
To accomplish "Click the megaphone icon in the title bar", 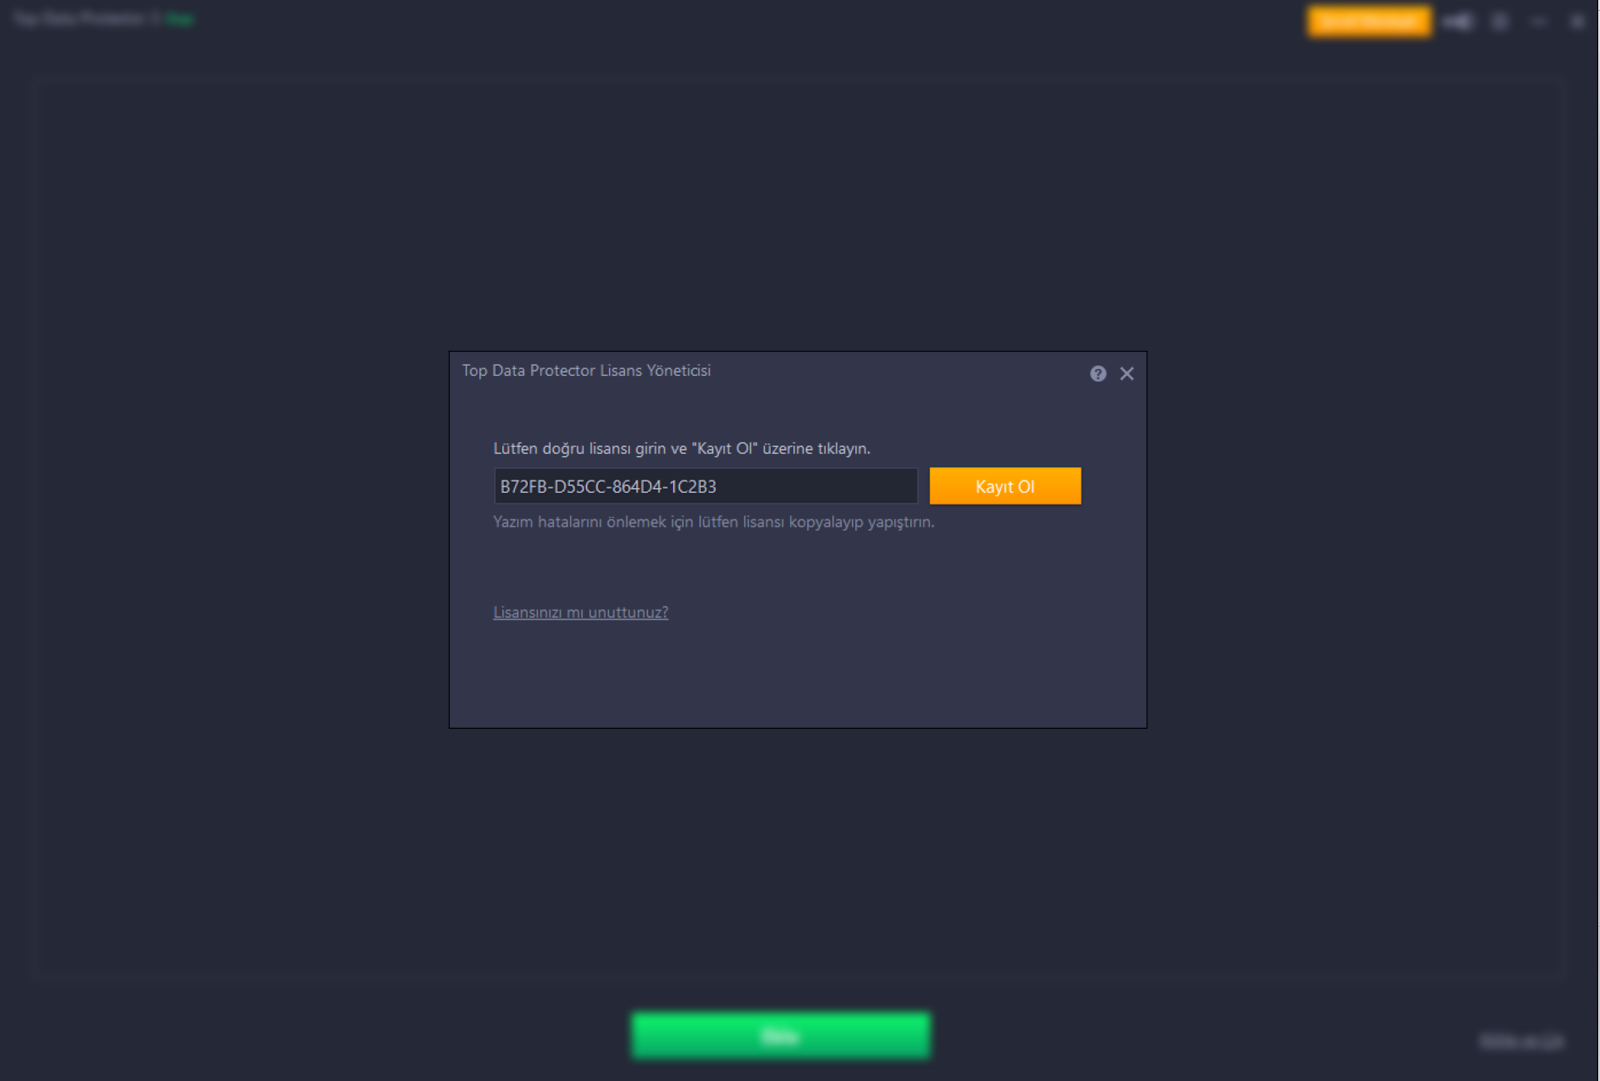I will pyautogui.click(x=1458, y=21).
